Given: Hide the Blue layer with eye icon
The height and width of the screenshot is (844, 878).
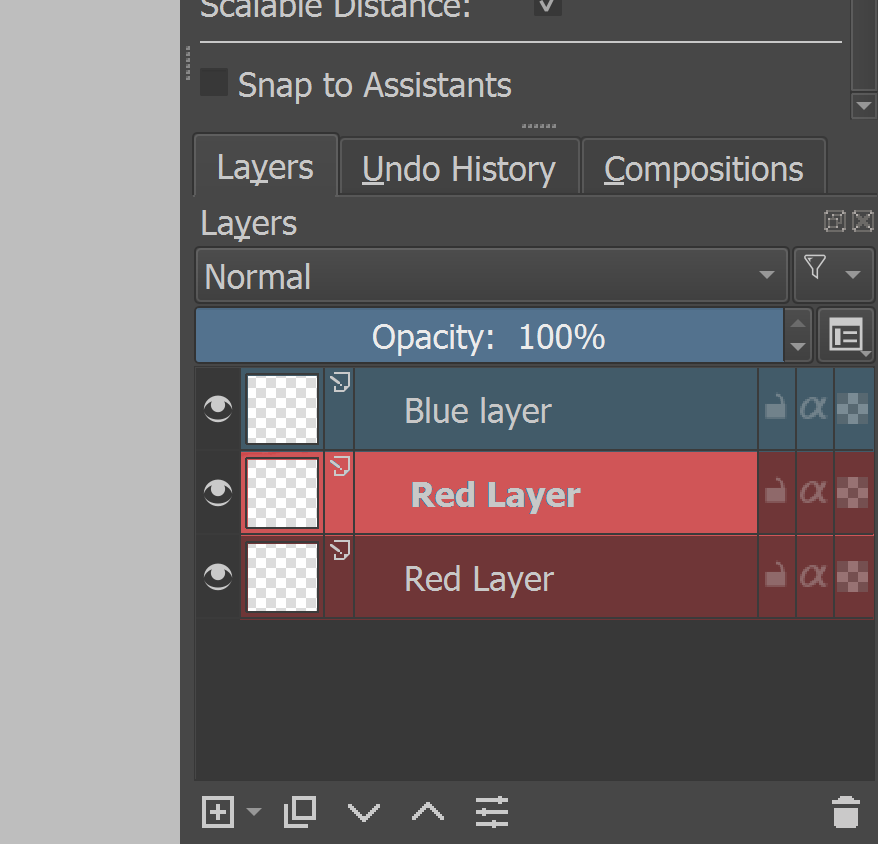Looking at the screenshot, I should [x=218, y=409].
